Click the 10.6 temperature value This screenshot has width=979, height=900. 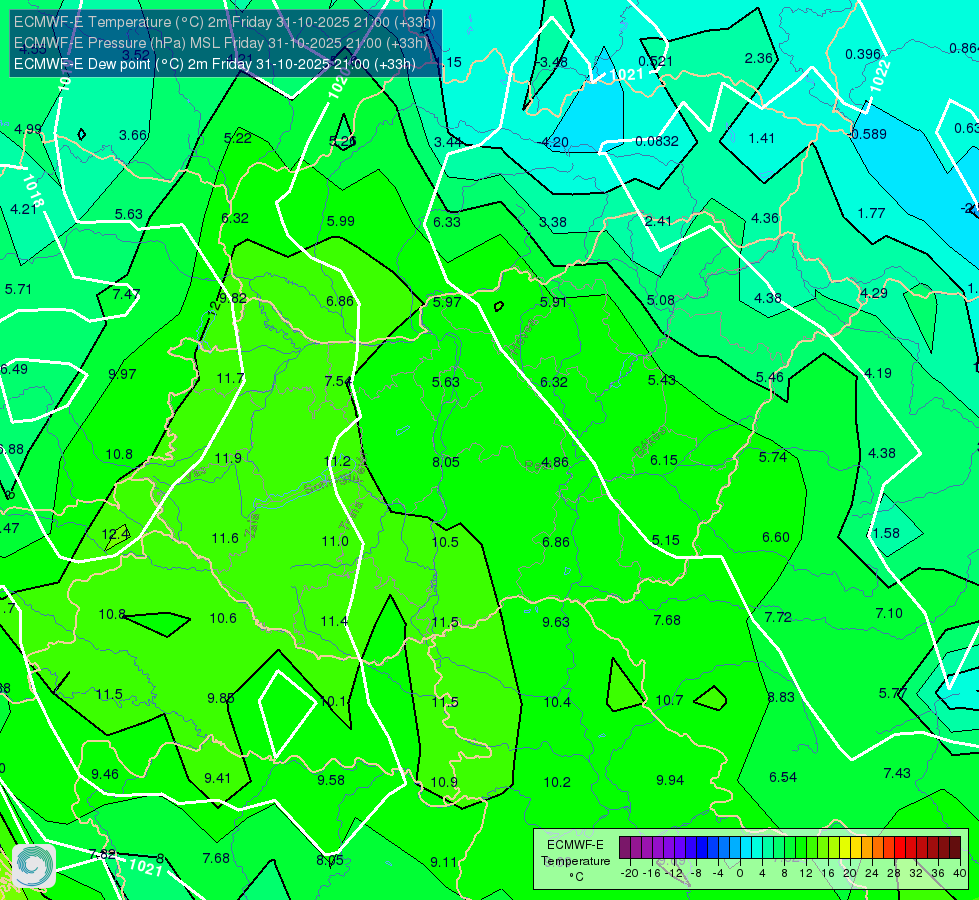[x=223, y=618]
